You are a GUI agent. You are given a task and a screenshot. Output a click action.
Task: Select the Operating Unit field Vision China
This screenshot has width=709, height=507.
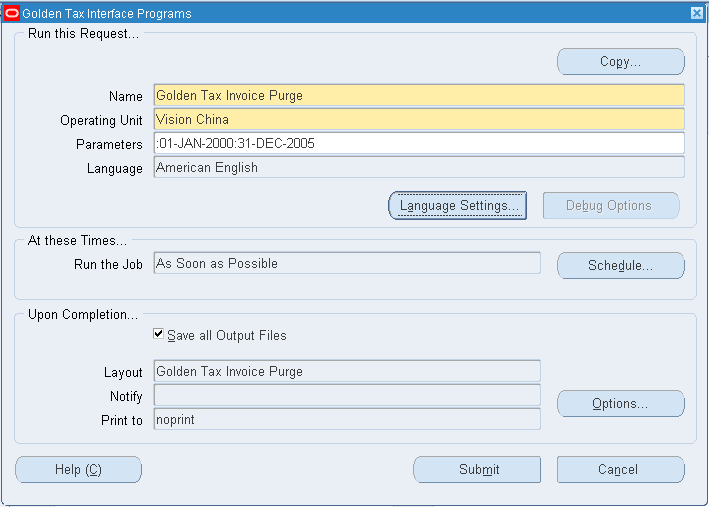(x=419, y=119)
